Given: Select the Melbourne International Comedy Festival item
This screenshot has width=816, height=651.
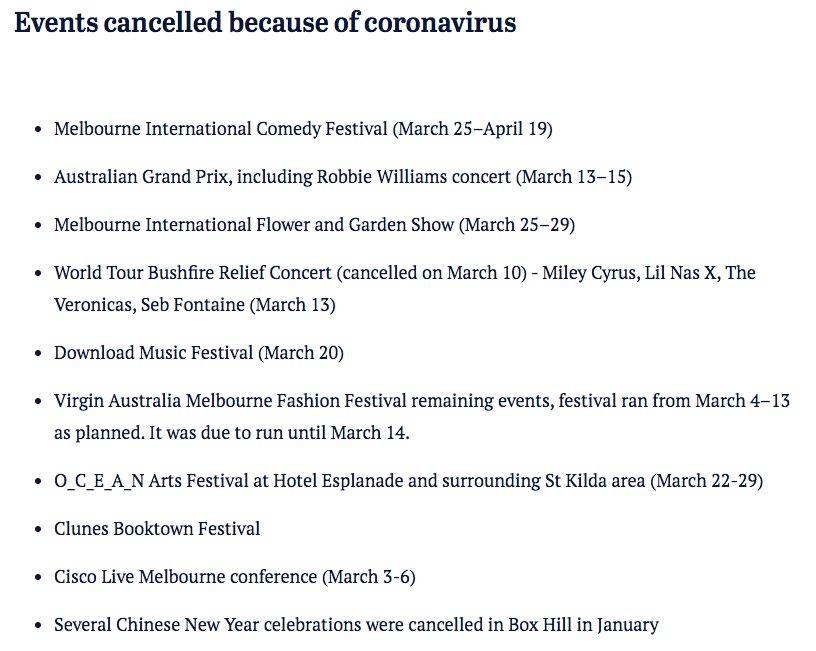Looking at the screenshot, I should (303, 129).
